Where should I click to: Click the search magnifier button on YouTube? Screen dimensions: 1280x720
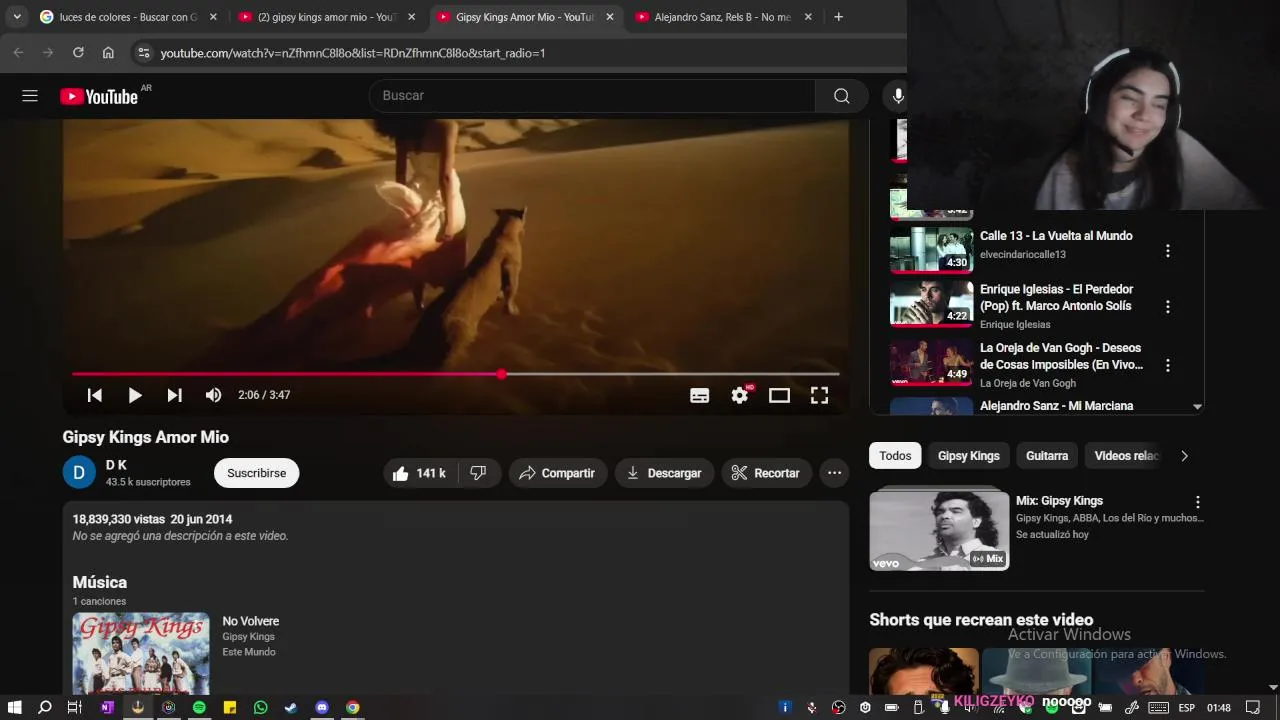(841, 96)
